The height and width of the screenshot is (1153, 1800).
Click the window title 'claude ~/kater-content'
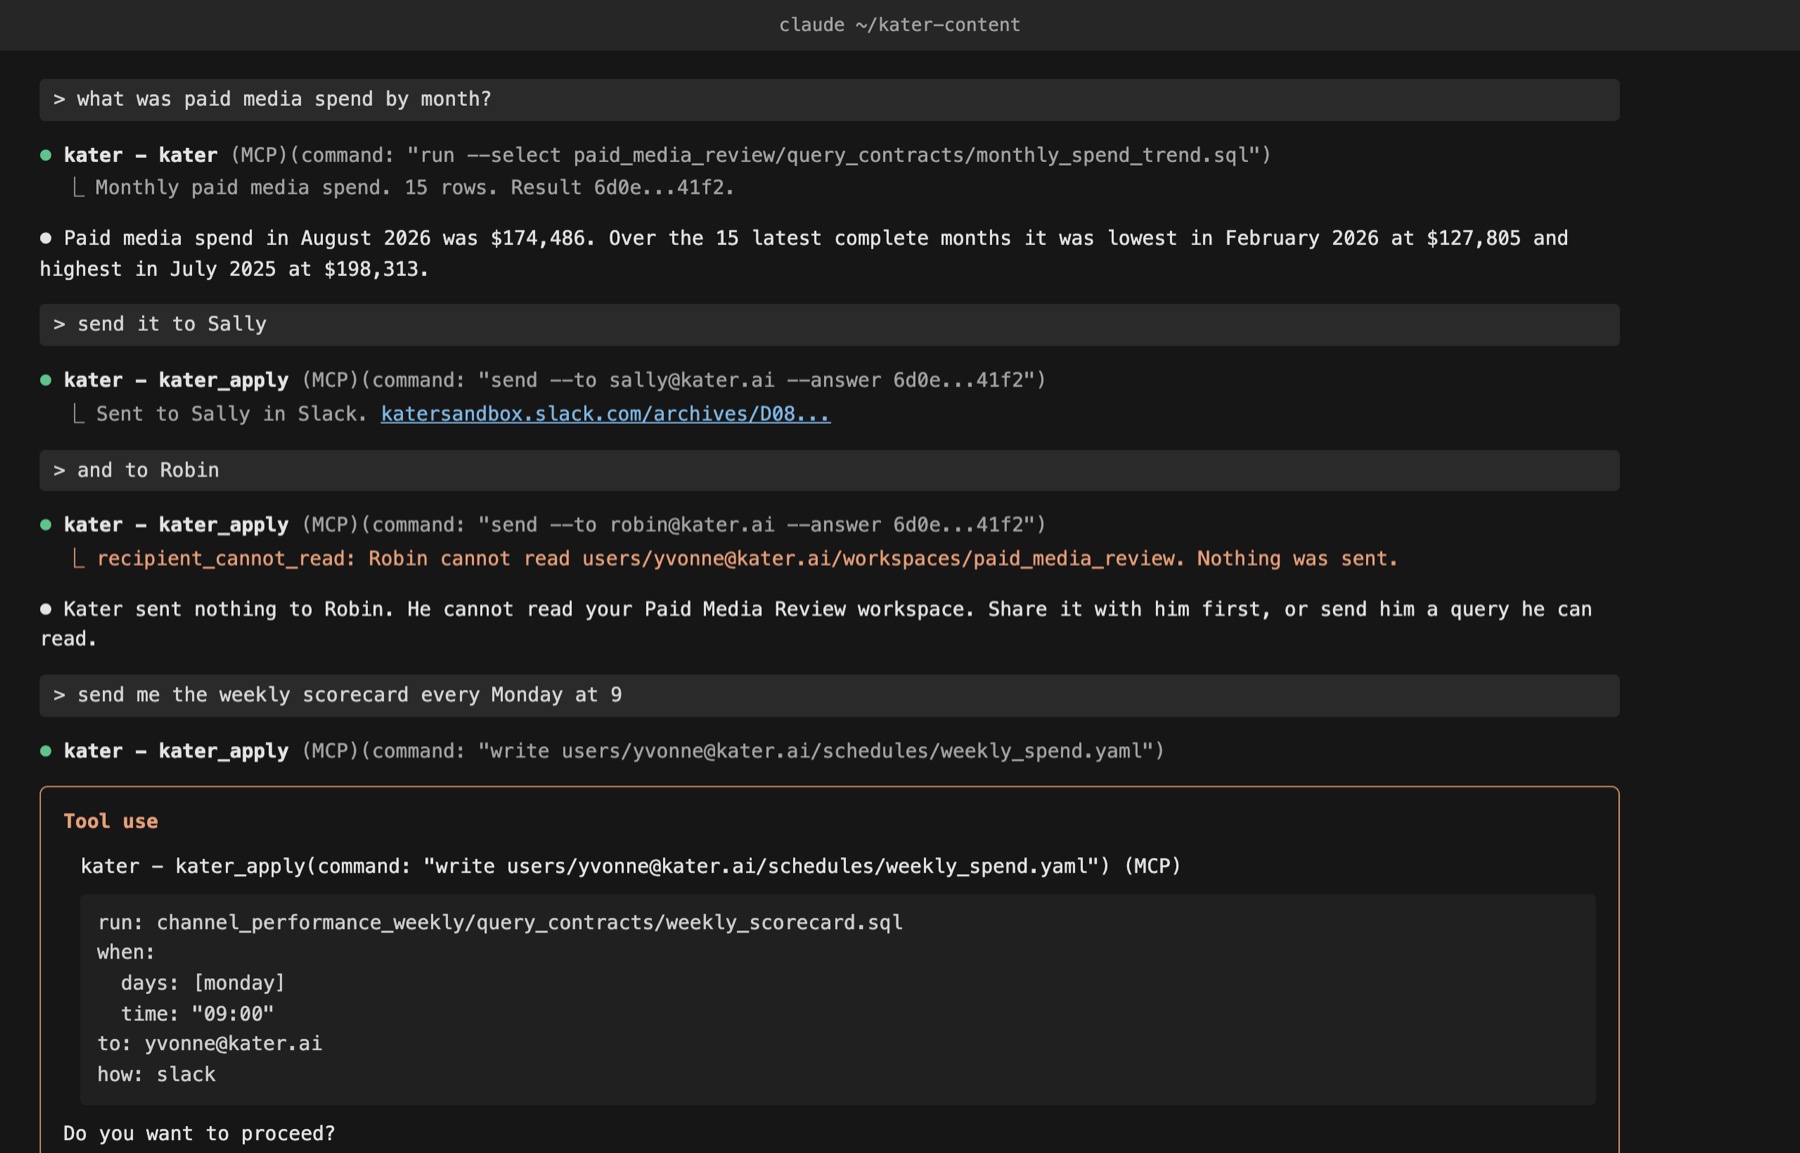click(900, 25)
